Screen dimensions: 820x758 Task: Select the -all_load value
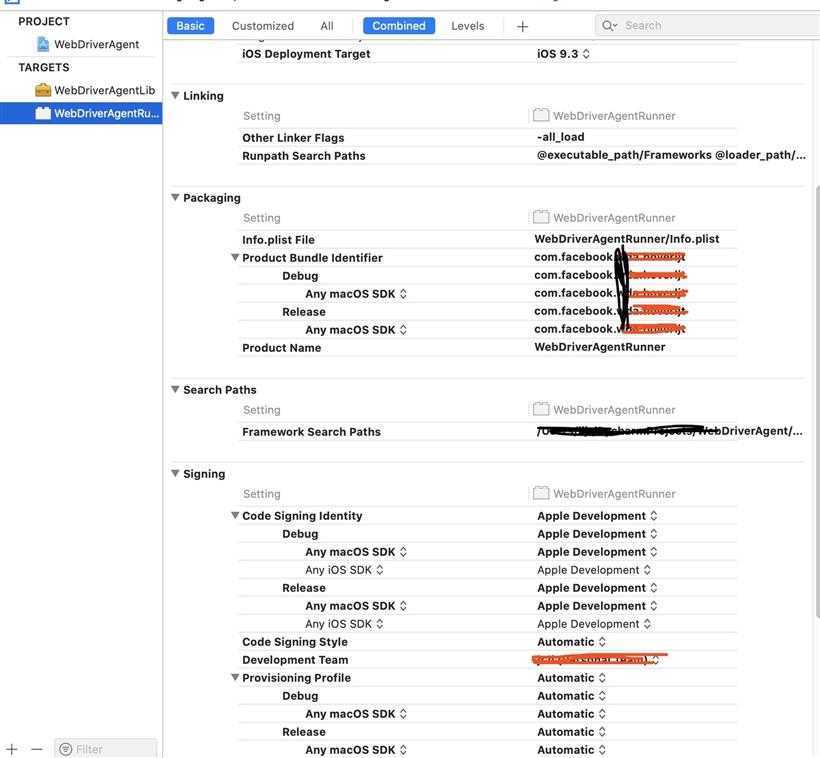pyautogui.click(x=561, y=137)
